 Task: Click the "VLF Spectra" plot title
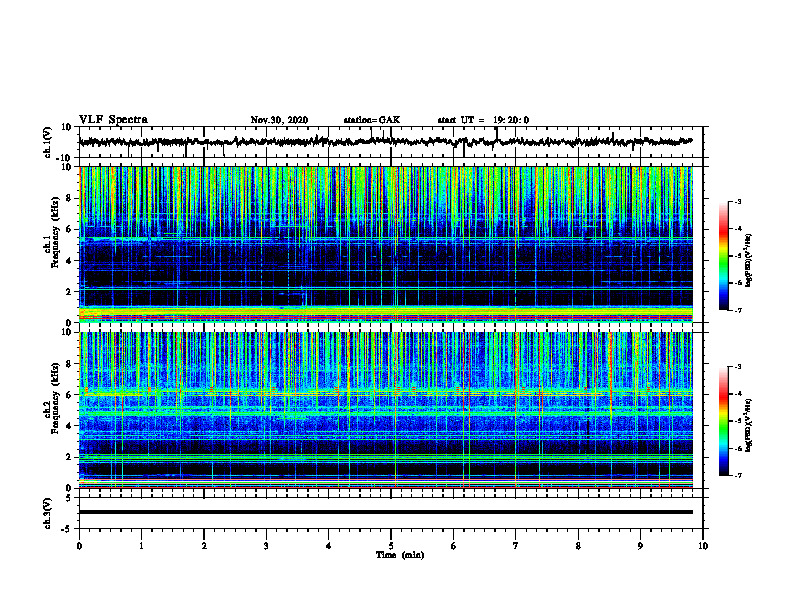(x=113, y=120)
